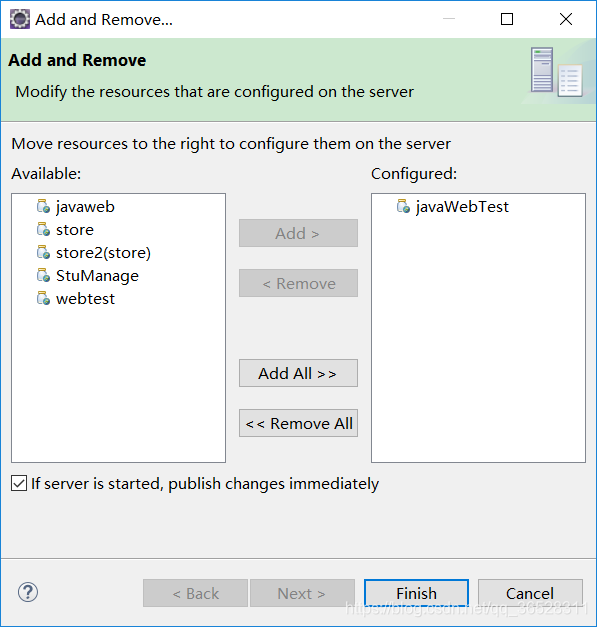Click the < Back button

pyautogui.click(x=196, y=593)
